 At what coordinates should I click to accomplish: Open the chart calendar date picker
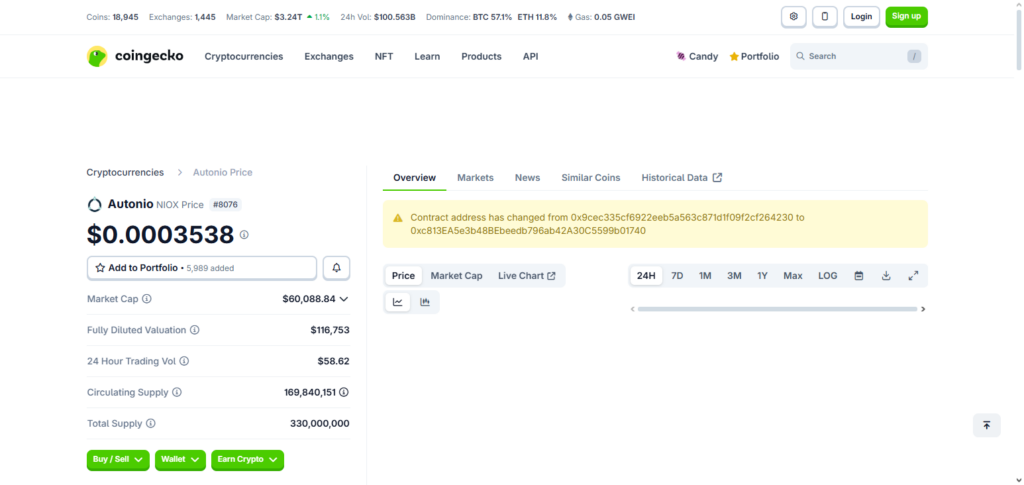click(x=859, y=276)
